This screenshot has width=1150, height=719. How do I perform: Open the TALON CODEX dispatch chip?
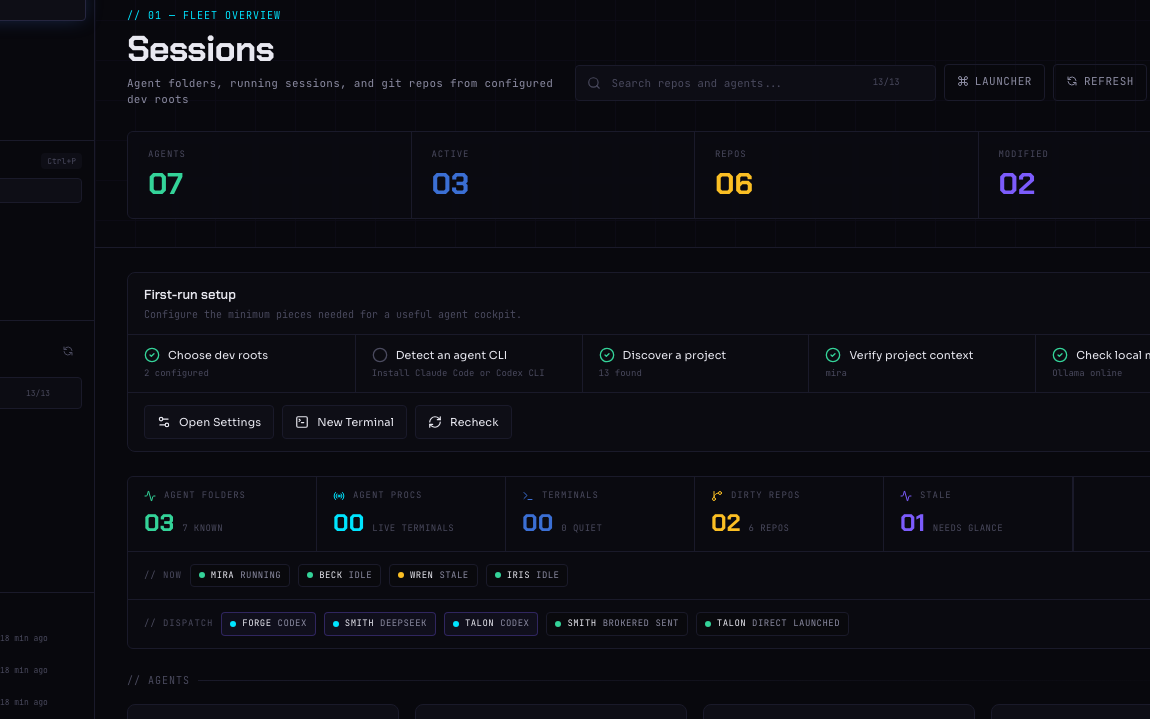pyautogui.click(x=491, y=624)
